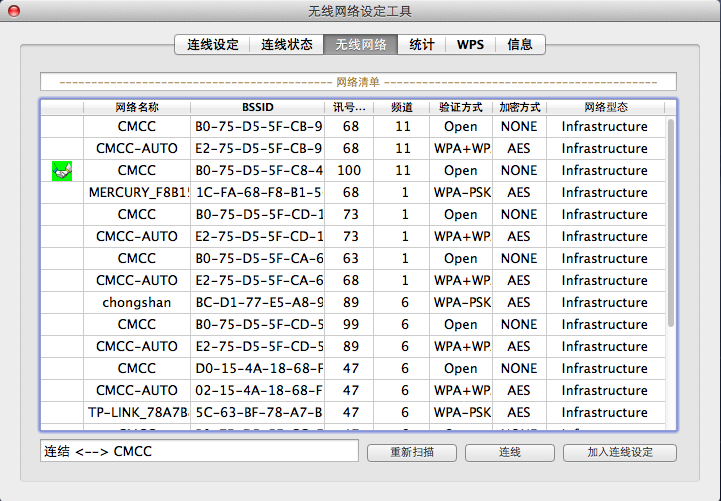This screenshot has width=721, height=501.
Task: Click signal value 63 cell
Action: (350, 258)
